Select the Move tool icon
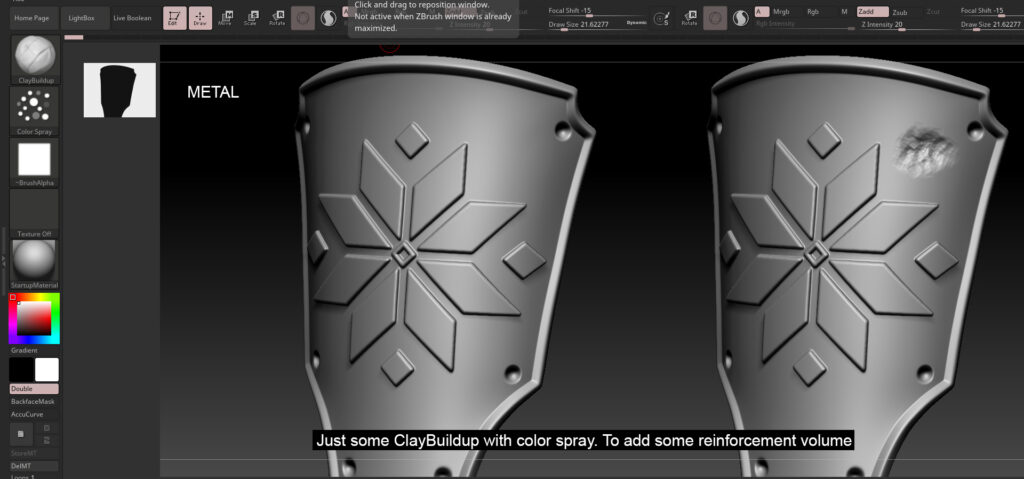This screenshot has height=479, width=1024. pos(225,18)
